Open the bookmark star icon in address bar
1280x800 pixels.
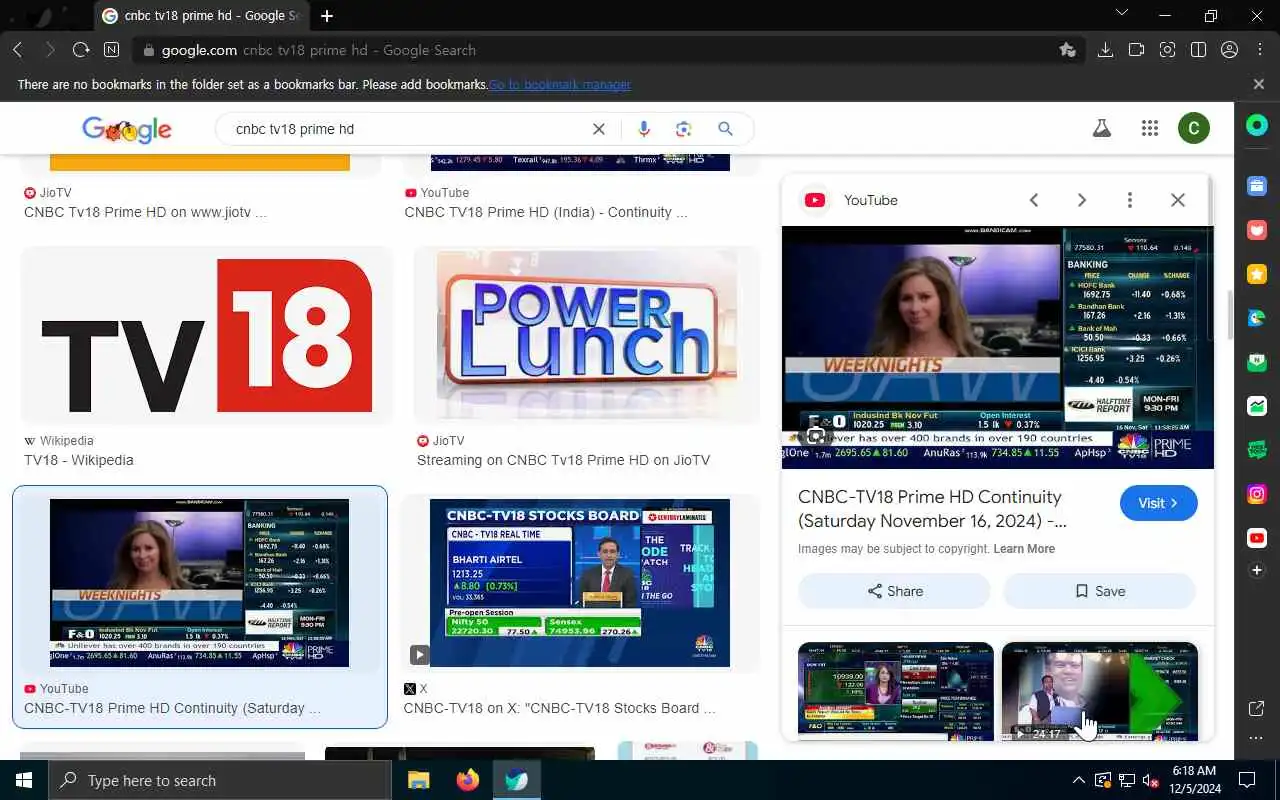pyautogui.click(x=1067, y=50)
